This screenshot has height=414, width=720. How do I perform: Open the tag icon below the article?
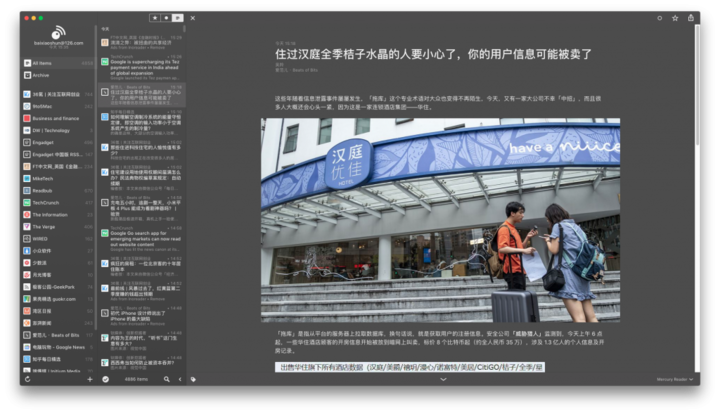[193, 379]
